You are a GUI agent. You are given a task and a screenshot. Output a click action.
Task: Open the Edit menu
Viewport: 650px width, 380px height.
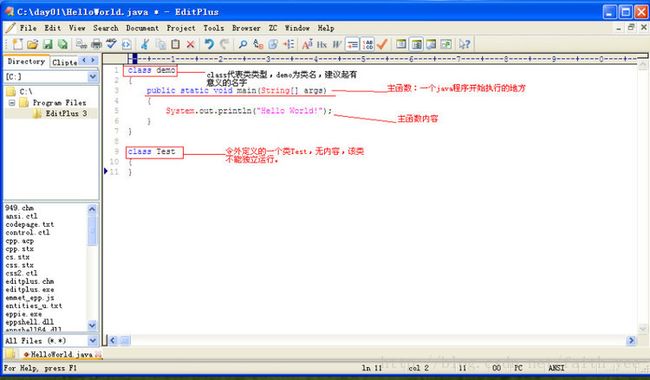pos(53,28)
